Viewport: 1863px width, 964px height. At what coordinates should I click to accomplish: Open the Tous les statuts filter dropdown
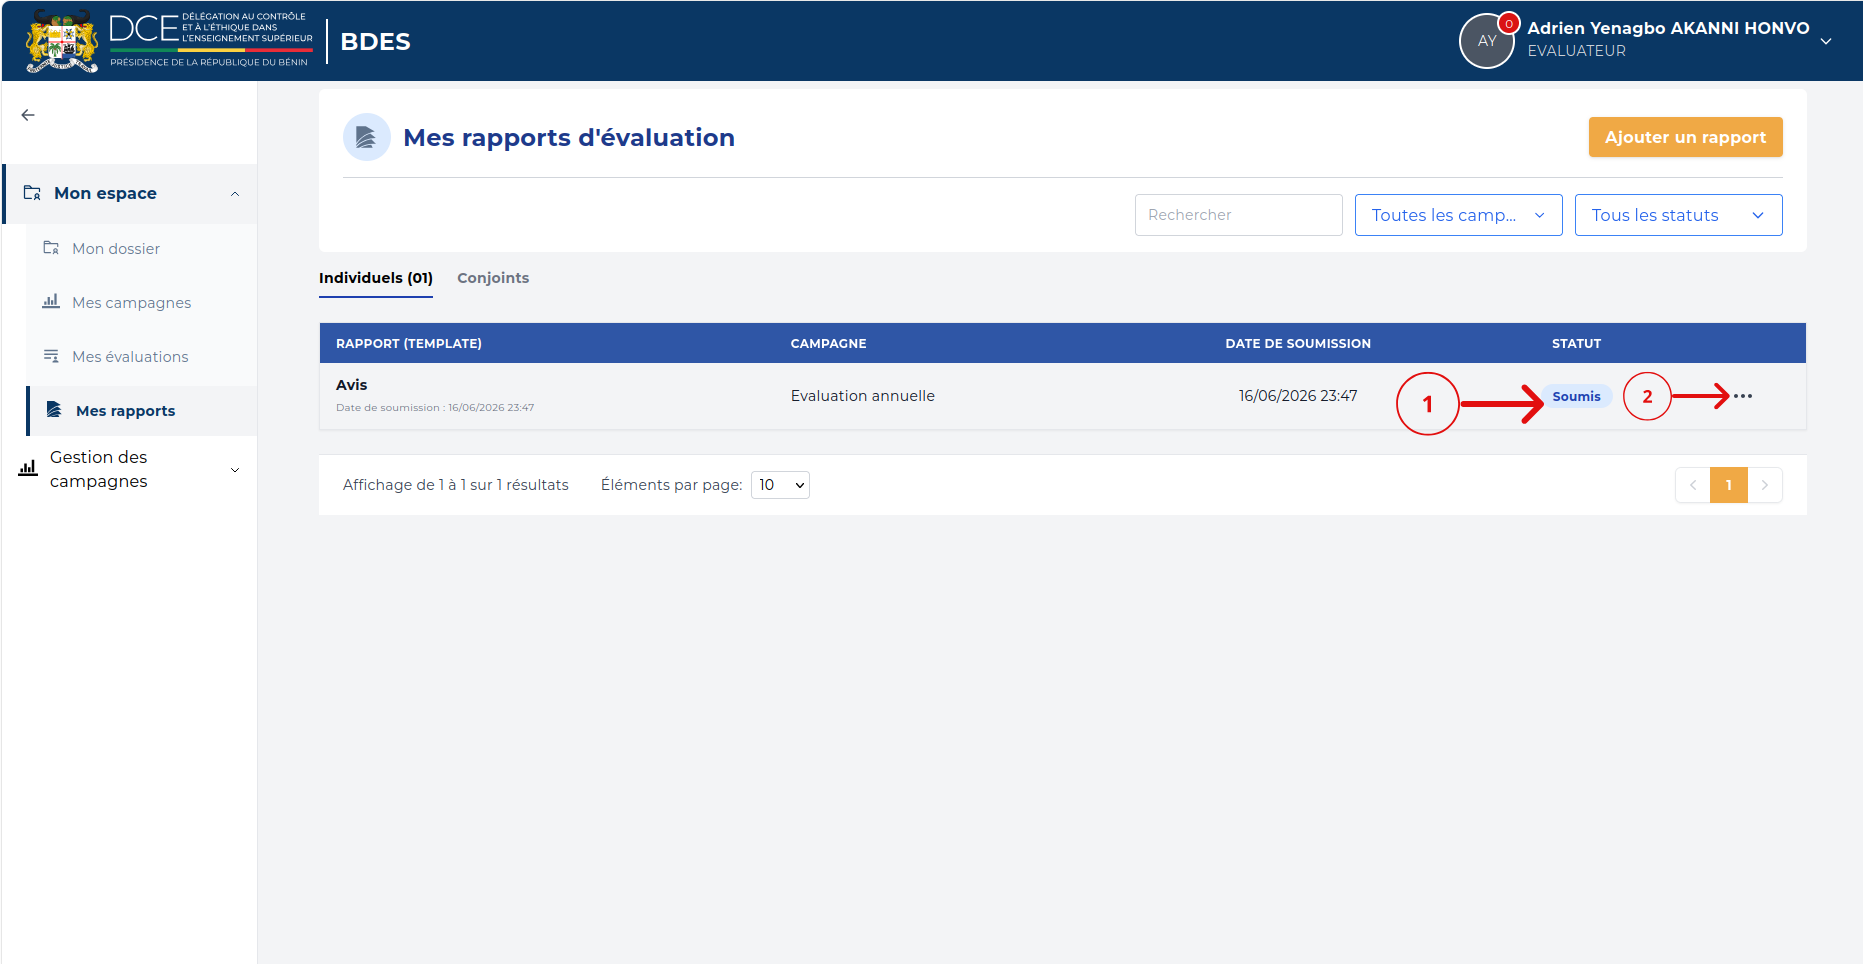point(1678,215)
